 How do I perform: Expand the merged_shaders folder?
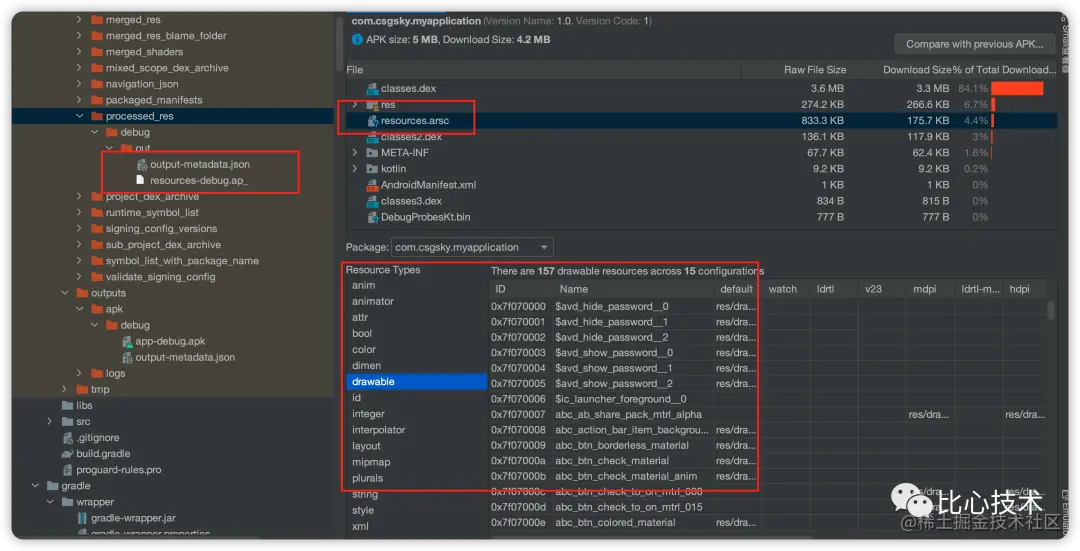coord(79,52)
